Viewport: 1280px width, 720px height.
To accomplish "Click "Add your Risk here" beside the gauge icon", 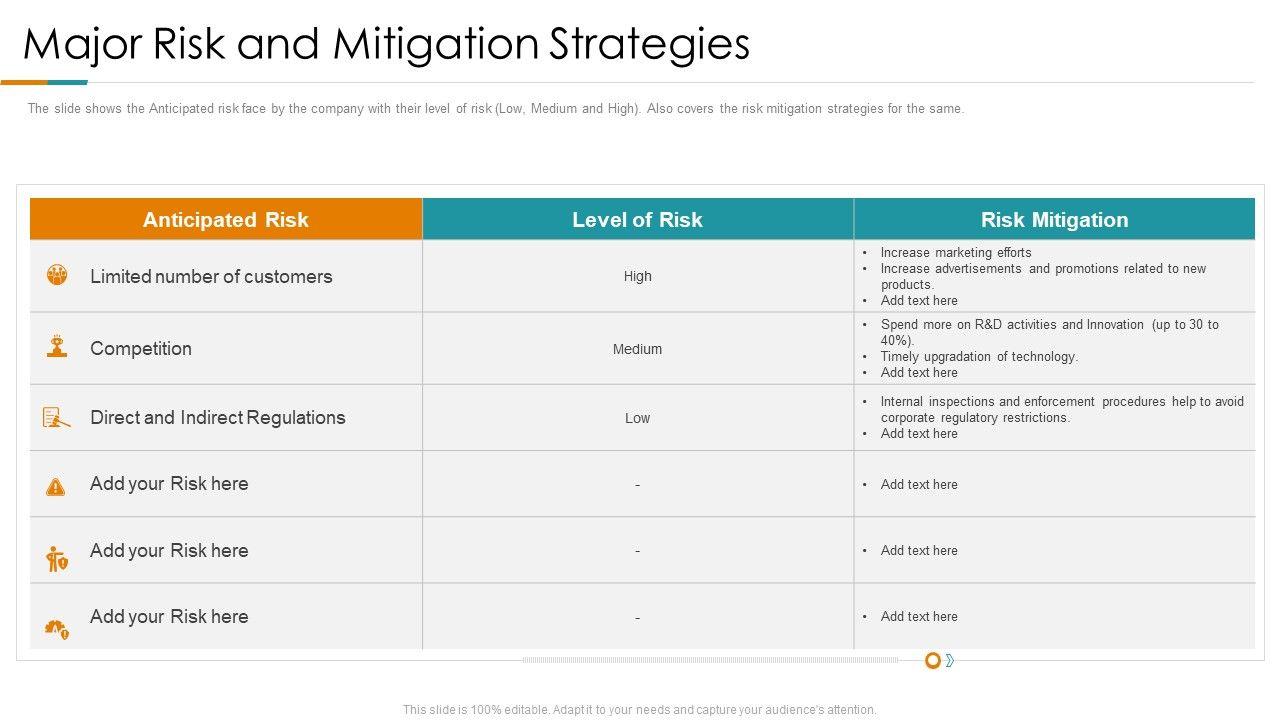I will [169, 617].
